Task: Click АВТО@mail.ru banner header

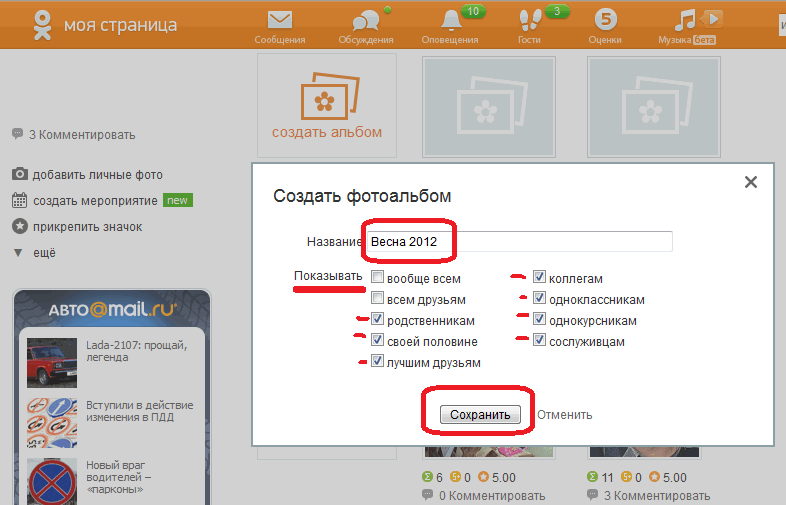Action: click(112, 310)
